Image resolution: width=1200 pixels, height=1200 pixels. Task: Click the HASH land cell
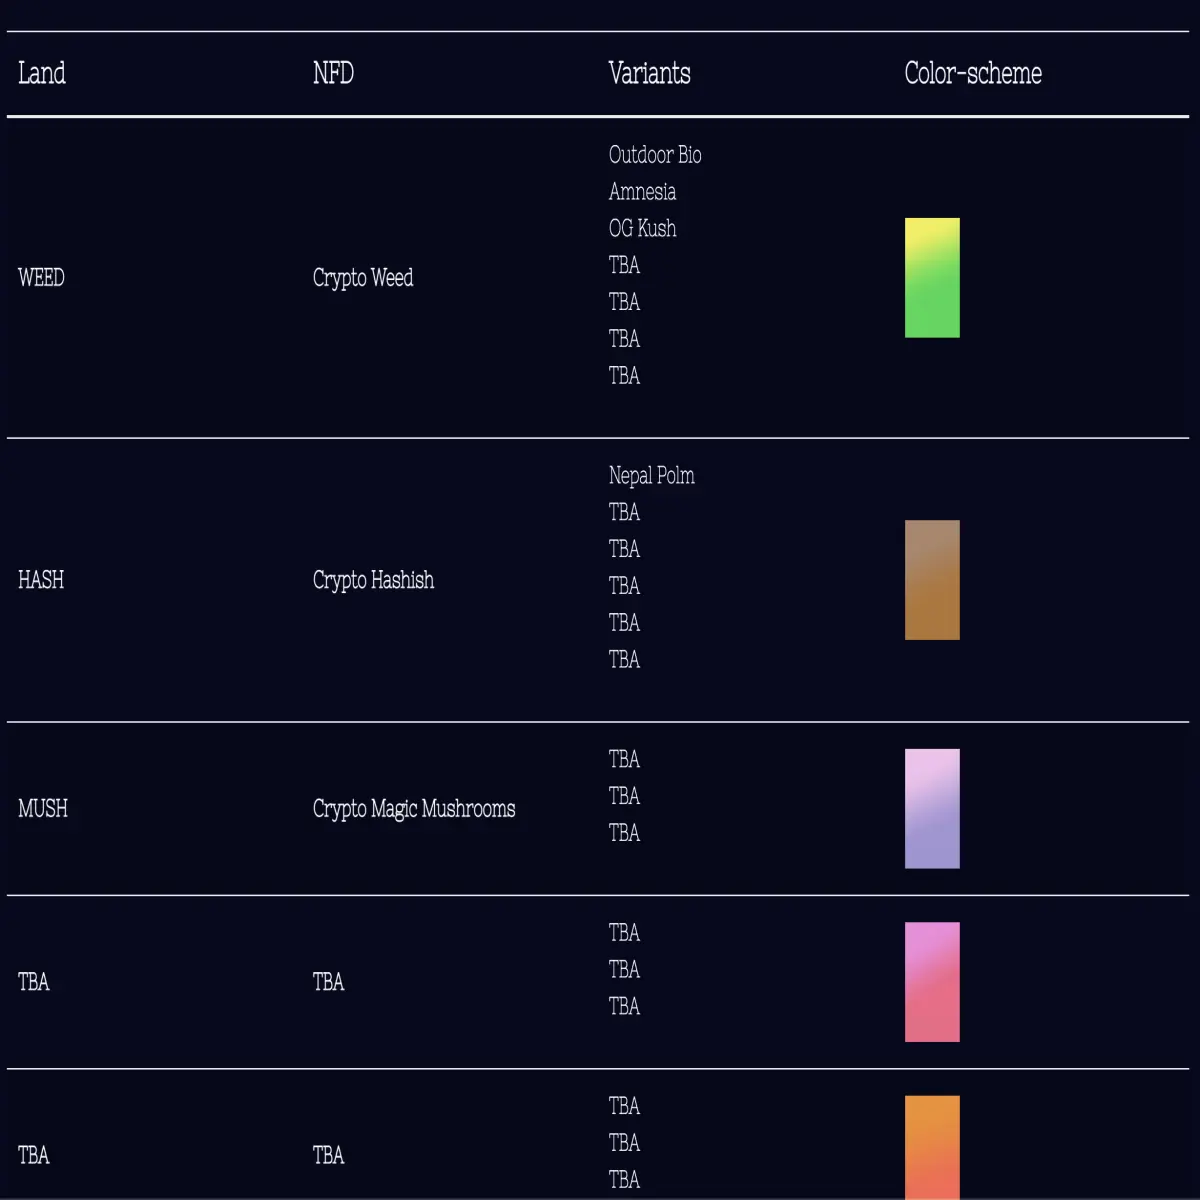click(41, 580)
